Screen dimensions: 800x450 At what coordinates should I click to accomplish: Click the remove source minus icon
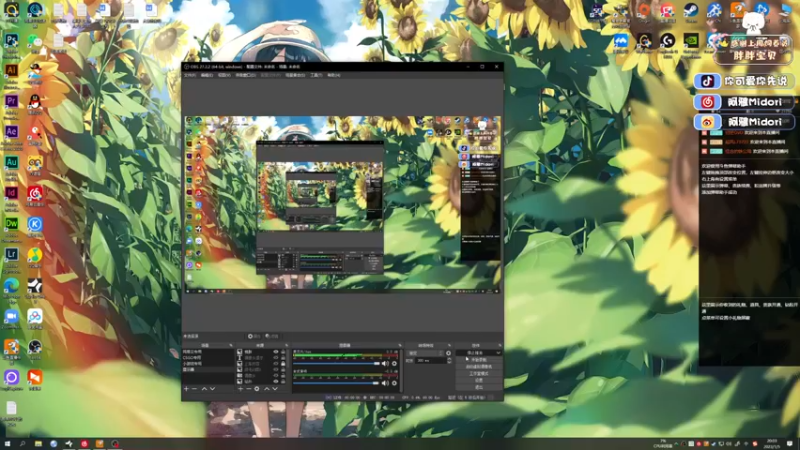(x=248, y=389)
